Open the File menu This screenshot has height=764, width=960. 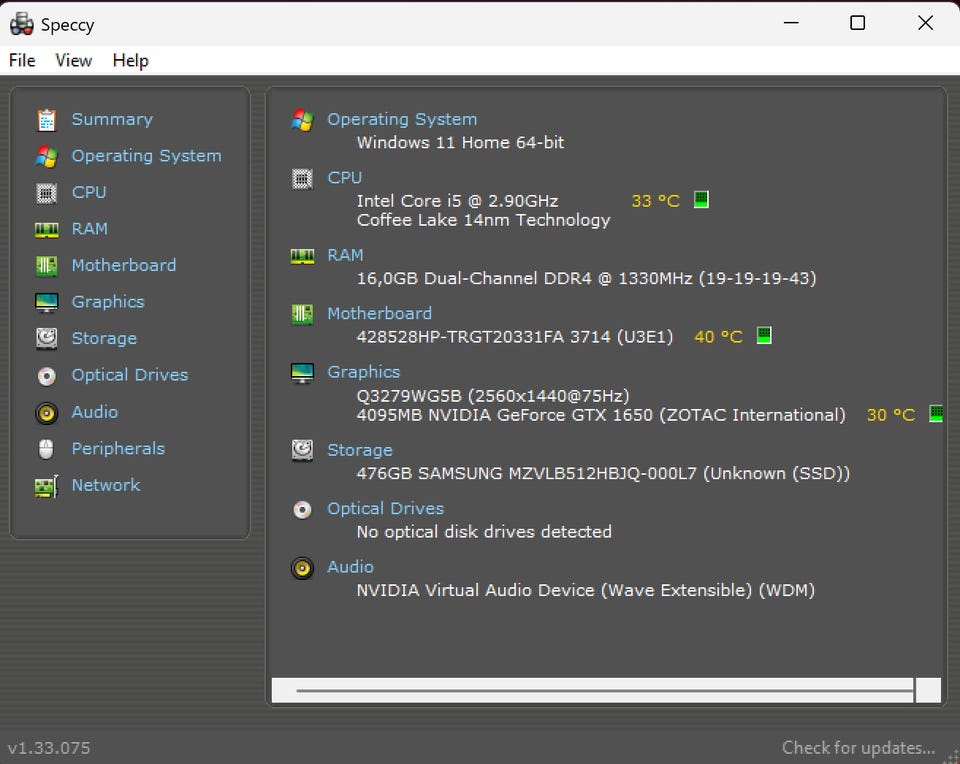(22, 61)
